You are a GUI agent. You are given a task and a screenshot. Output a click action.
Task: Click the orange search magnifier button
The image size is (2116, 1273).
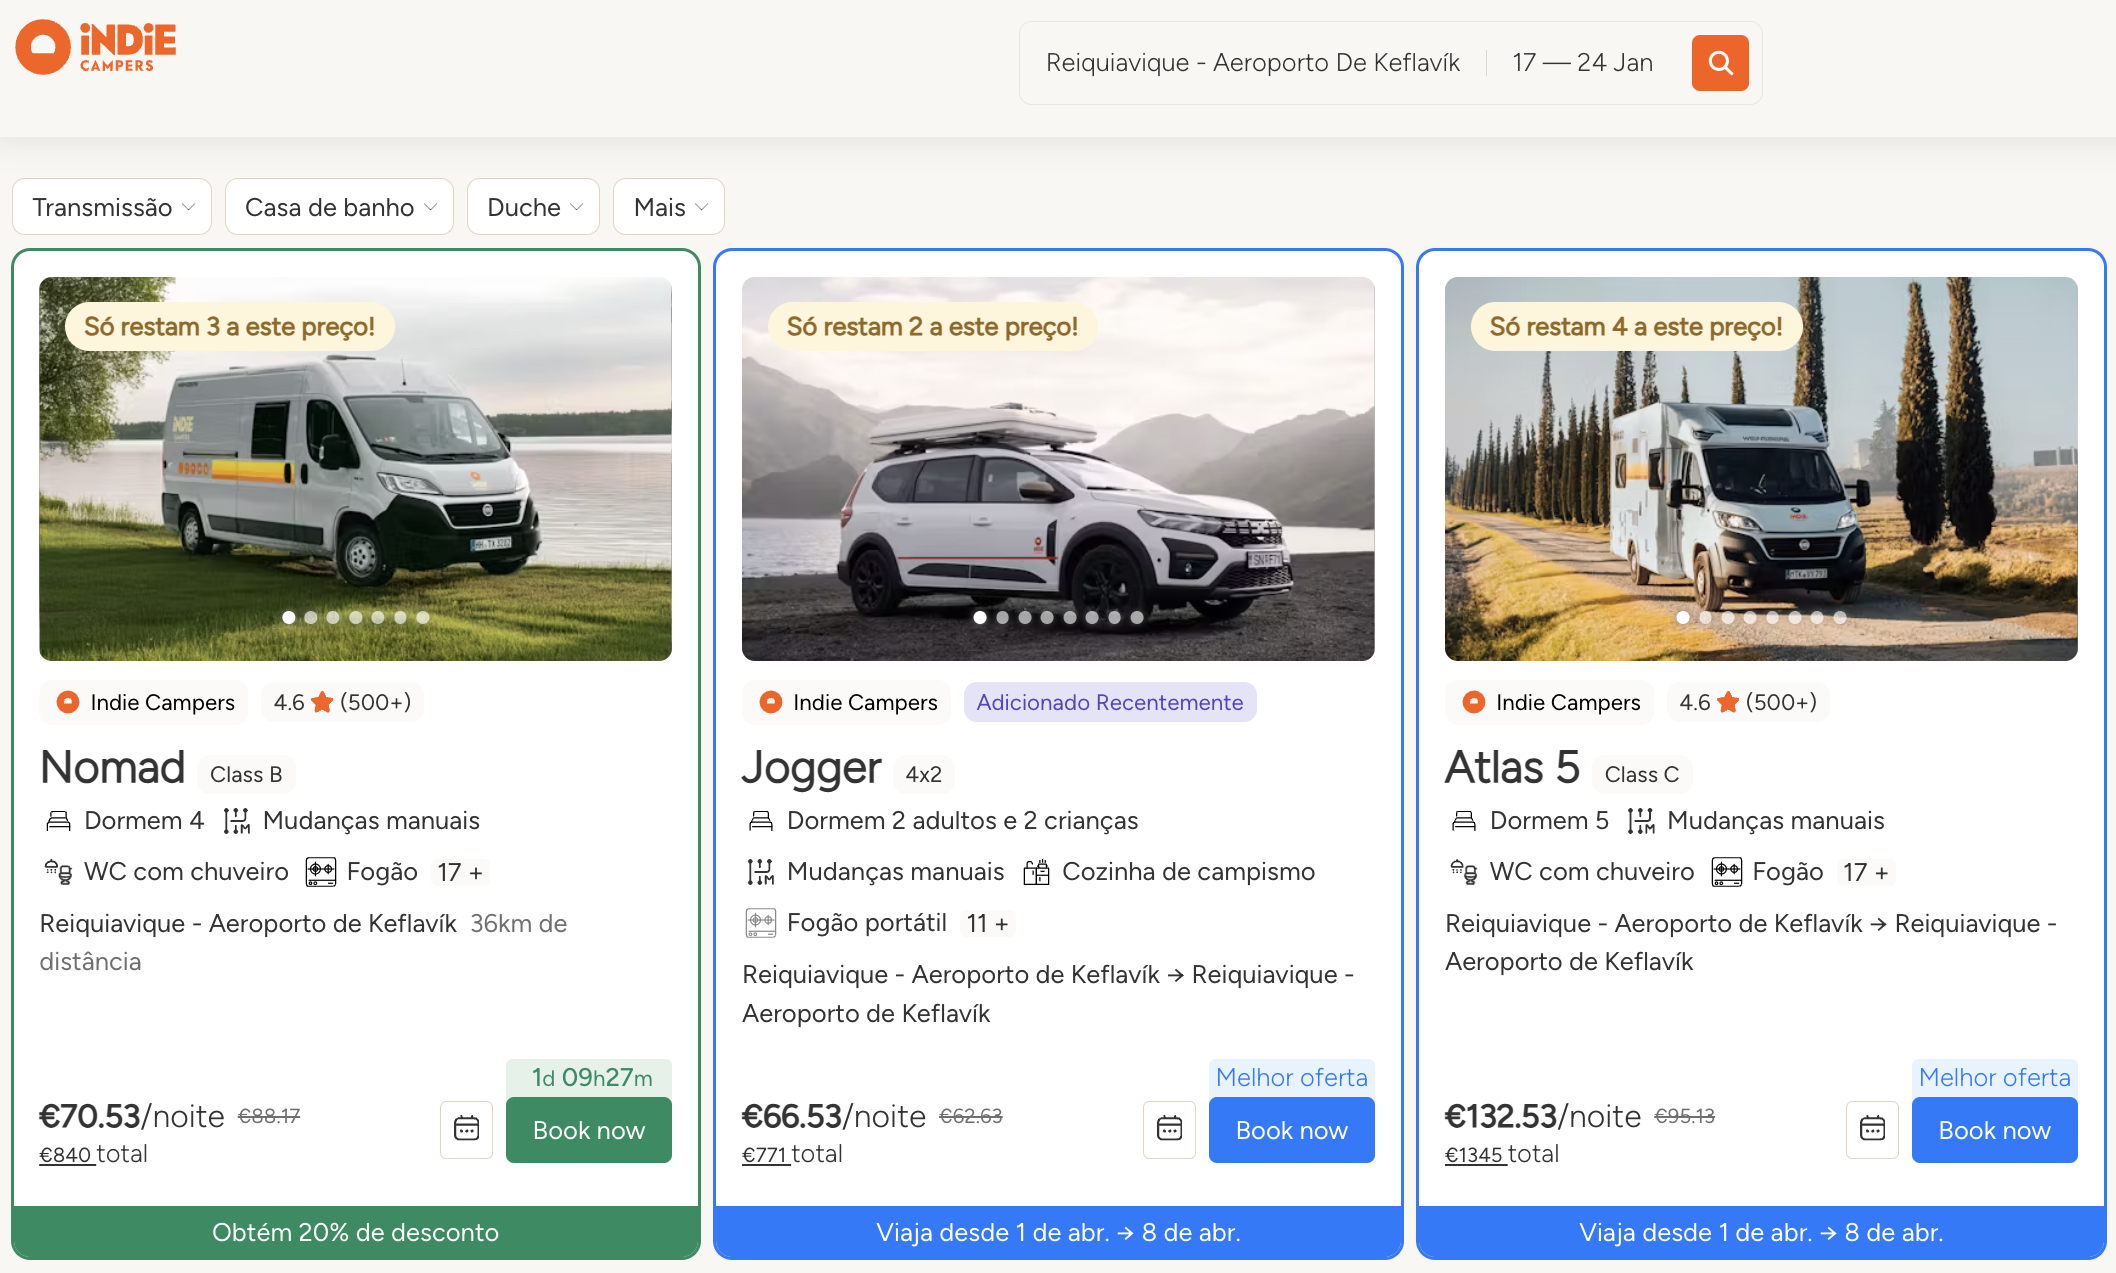tap(1720, 63)
